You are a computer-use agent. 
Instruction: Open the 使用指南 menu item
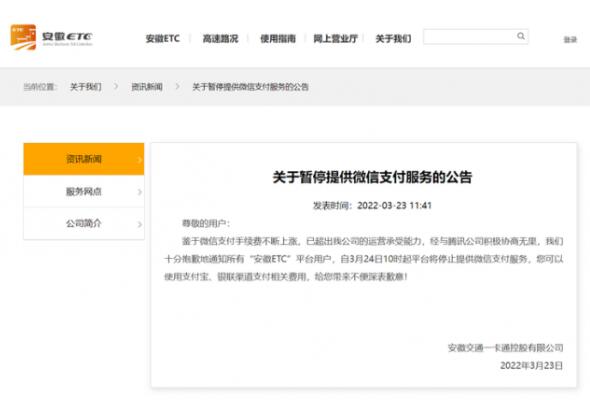[x=278, y=38]
